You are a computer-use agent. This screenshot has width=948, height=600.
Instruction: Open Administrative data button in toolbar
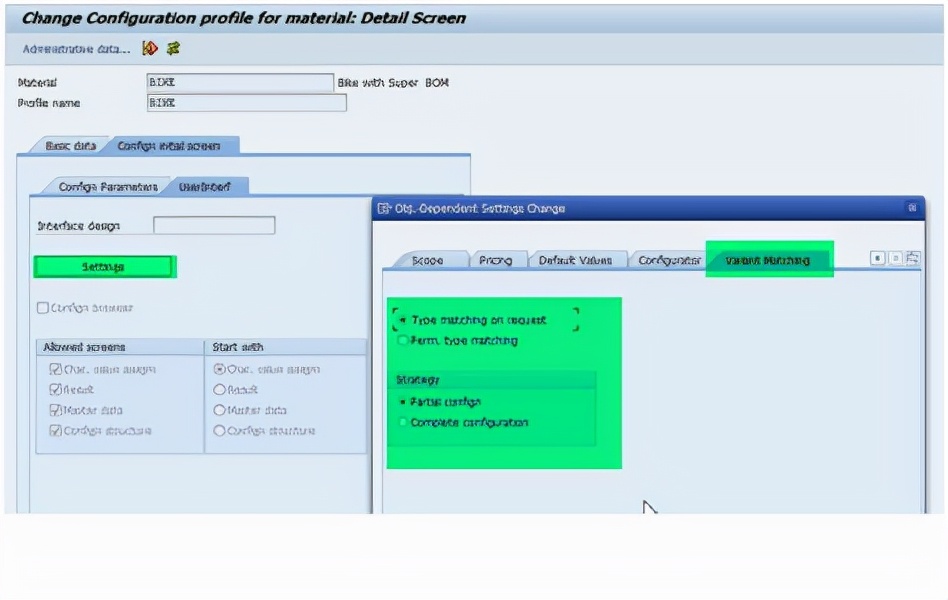pos(76,49)
